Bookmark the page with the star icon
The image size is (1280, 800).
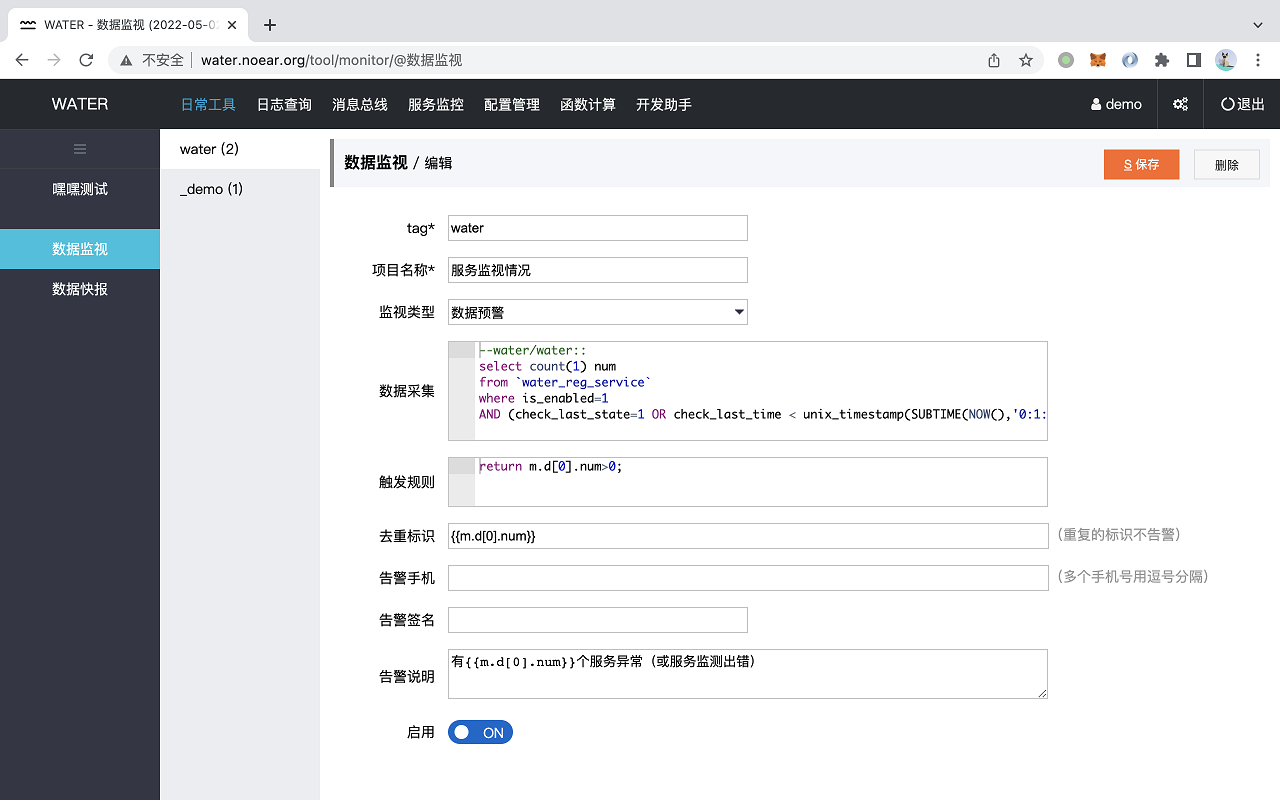[1026, 60]
